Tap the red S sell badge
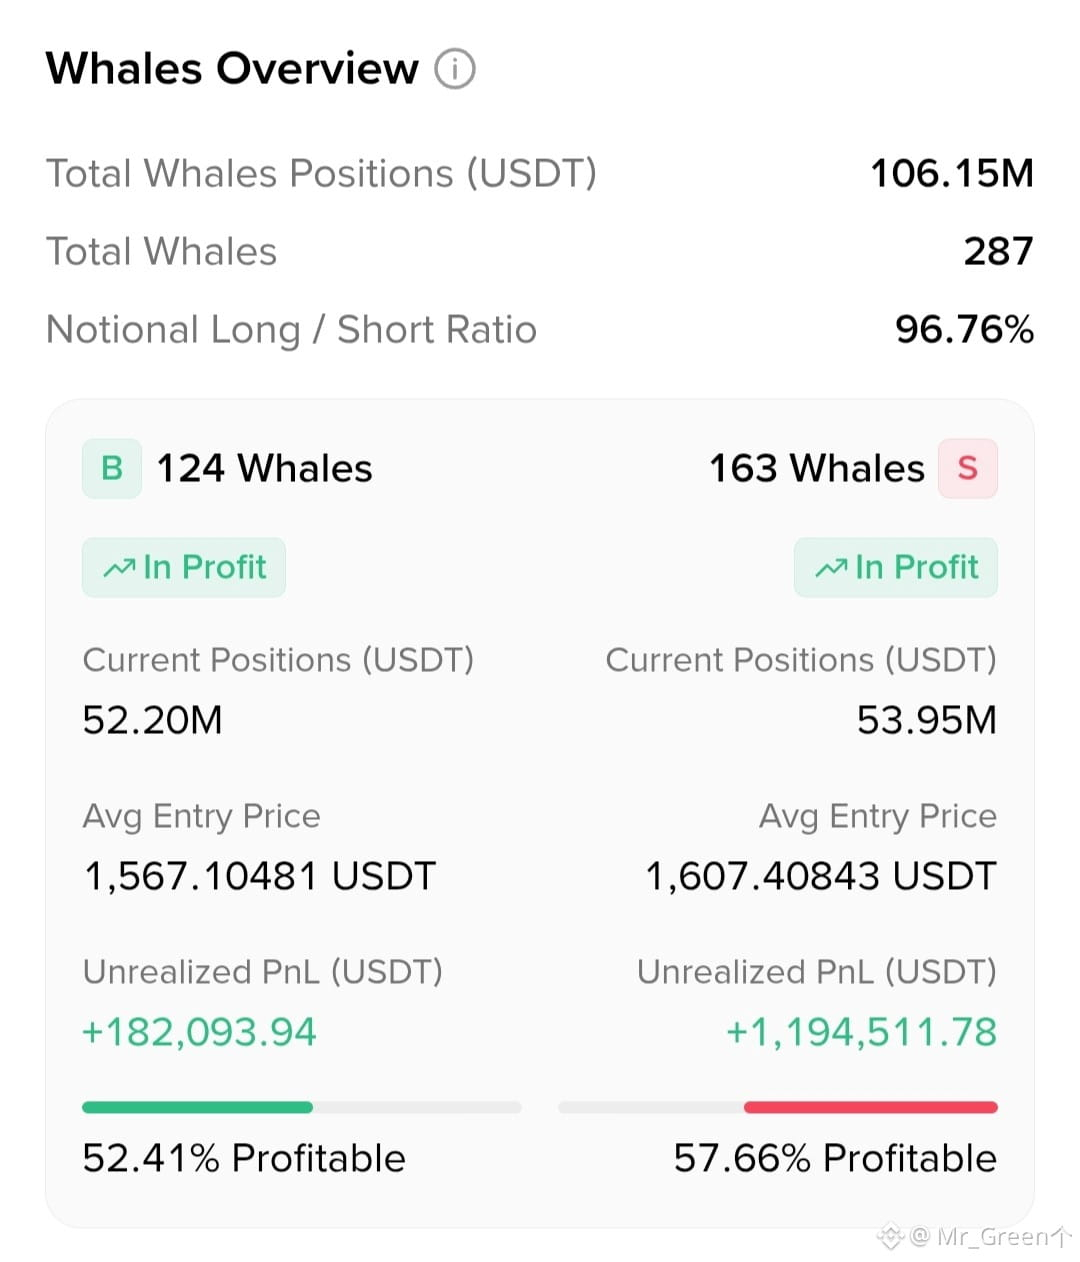 pyautogui.click(x=967, y=468)
